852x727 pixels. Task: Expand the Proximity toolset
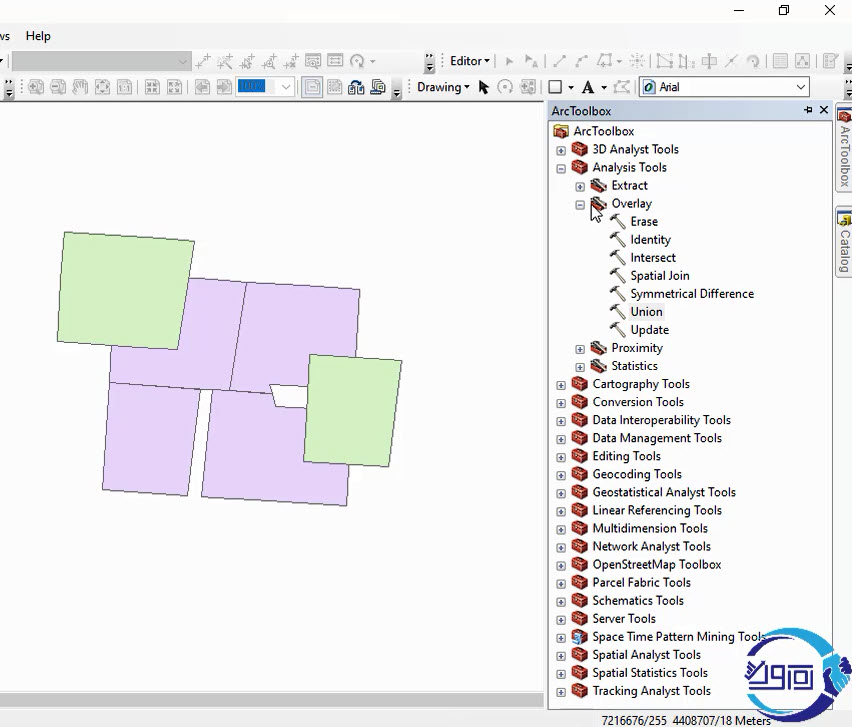click(580, 348)
